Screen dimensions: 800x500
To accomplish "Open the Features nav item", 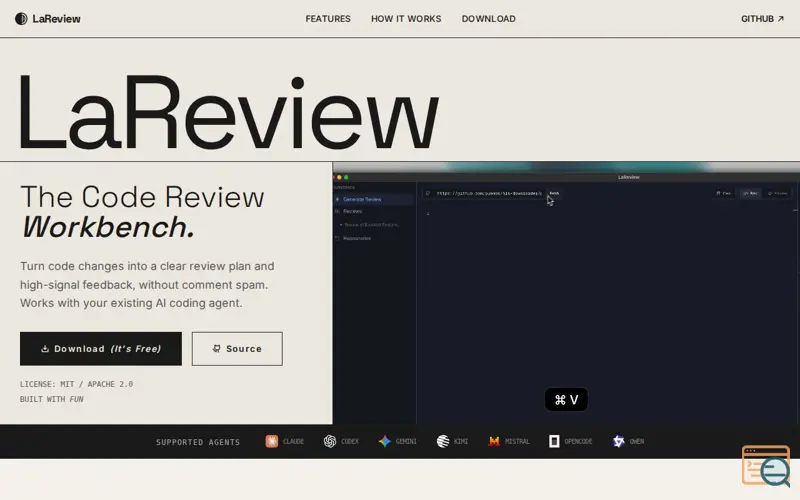I will [328, 19].
